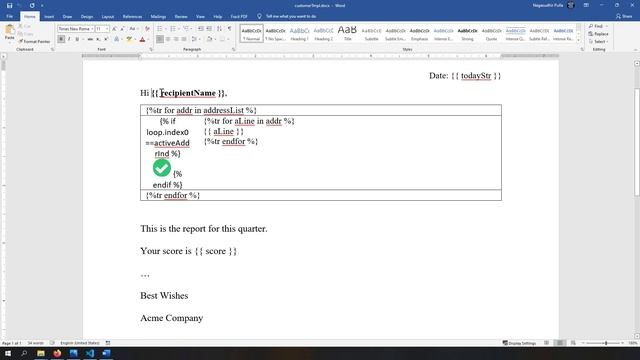Click Increase Indent icon
The height and width of the screenshot is (360, 640).
[x=209, y=29]
